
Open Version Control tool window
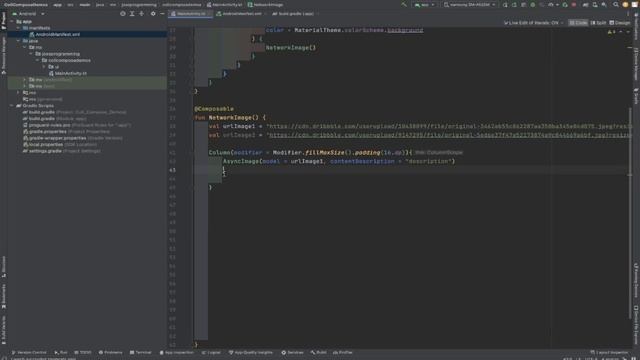tap(29, 353)
